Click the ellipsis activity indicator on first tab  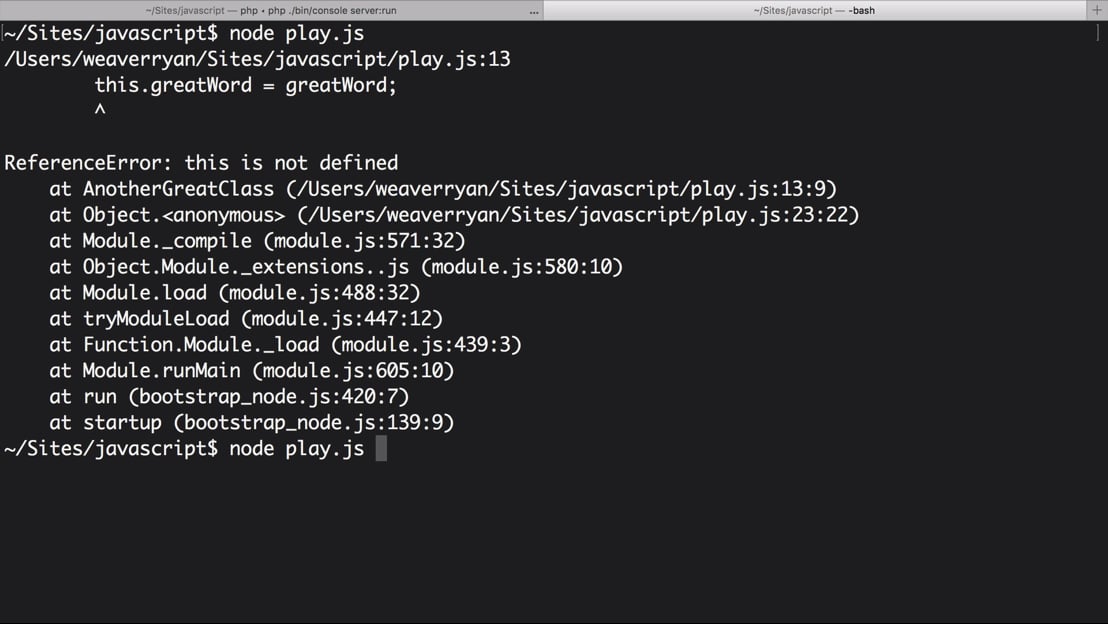coord(534,11)
